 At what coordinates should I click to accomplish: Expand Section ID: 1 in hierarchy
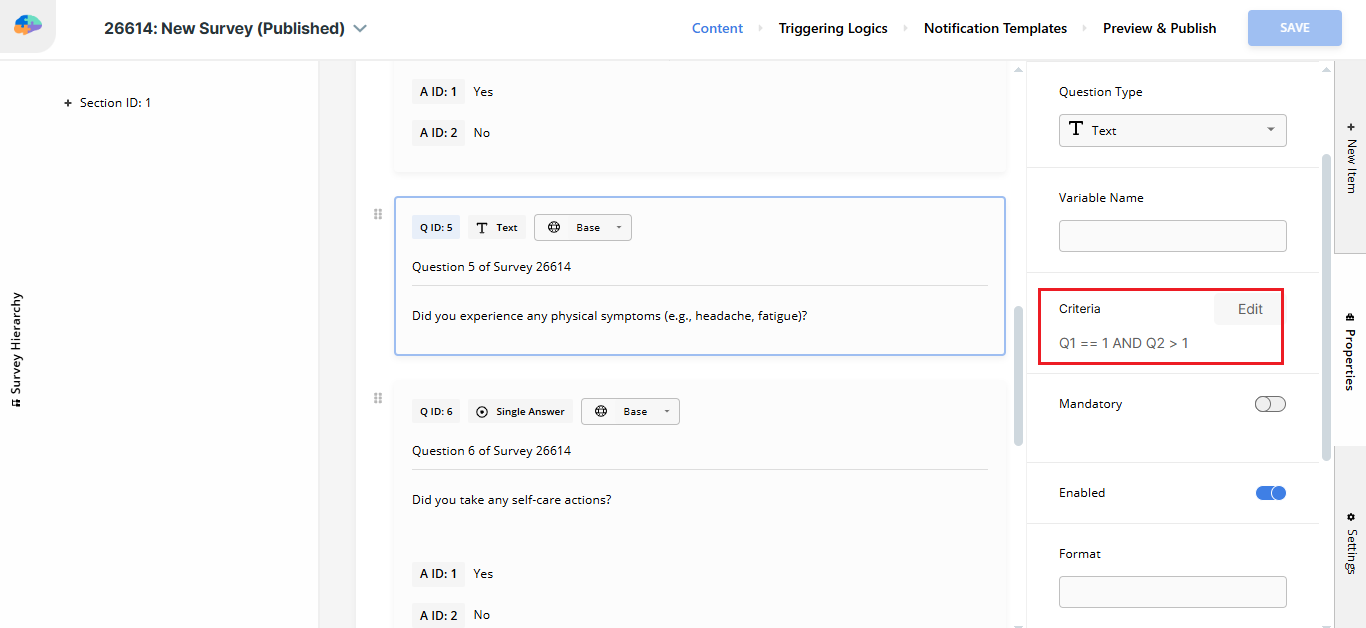pyautogui.click(x=68, y=103)
